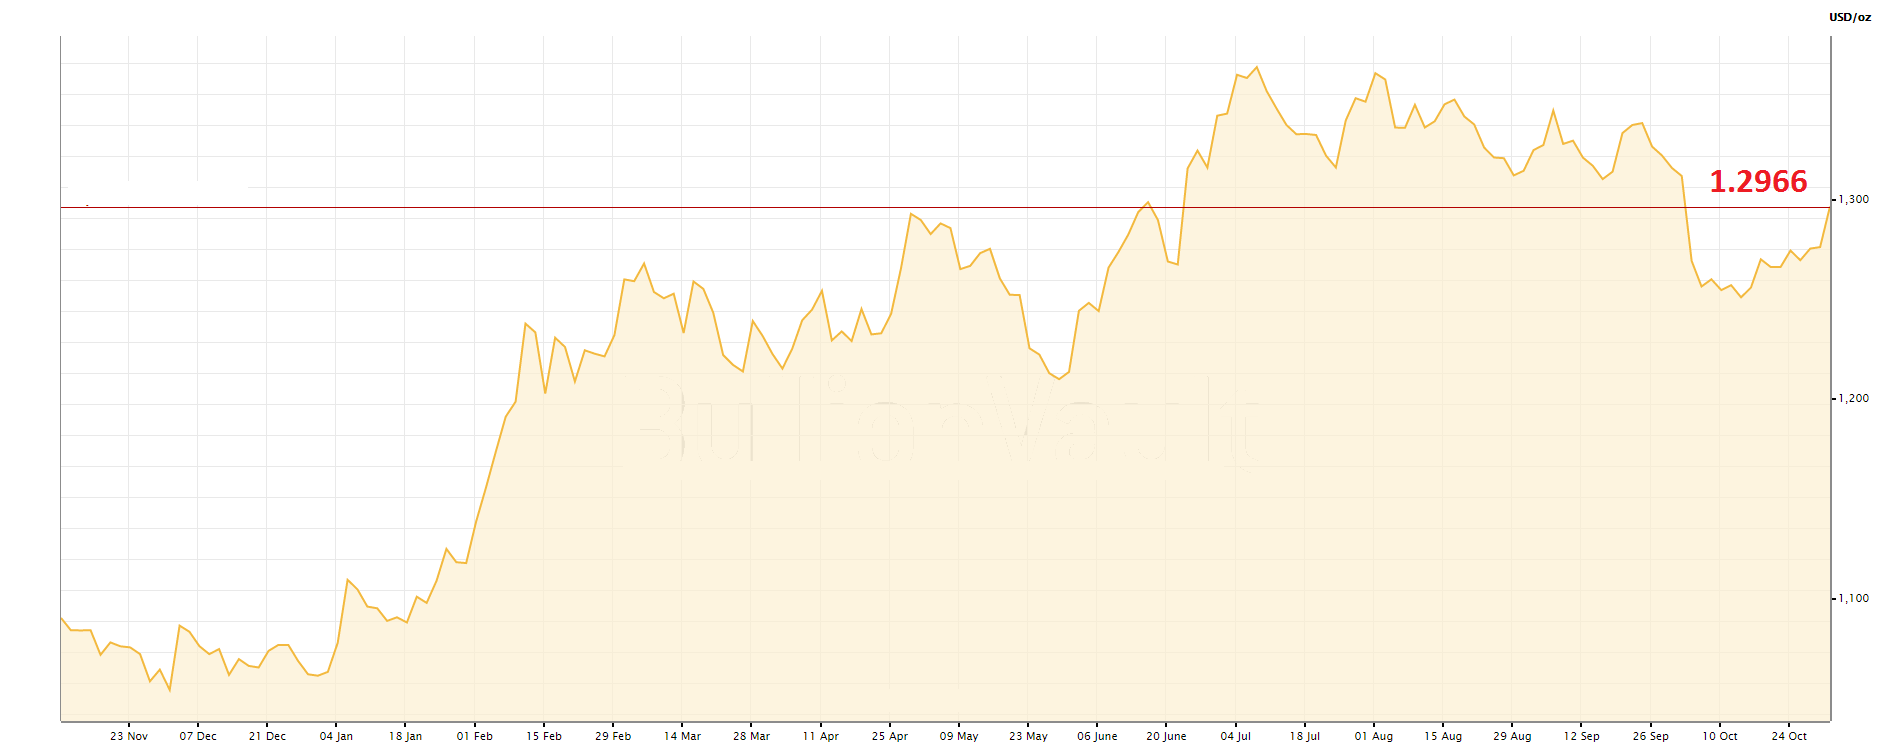Click the 1,200 price axis label
This screenshot has width=1881, height=753.
coord(1853,398)
